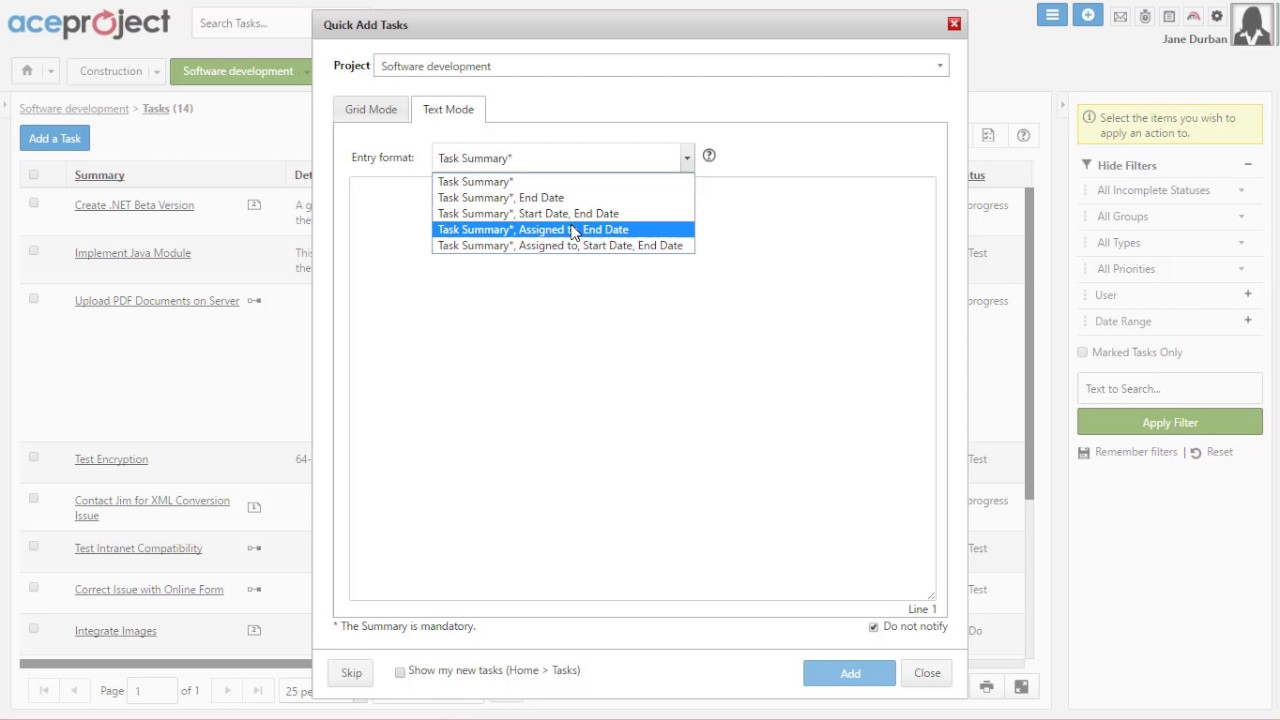
Task: Click the entry format help question mark
Action: pos(709,155)
